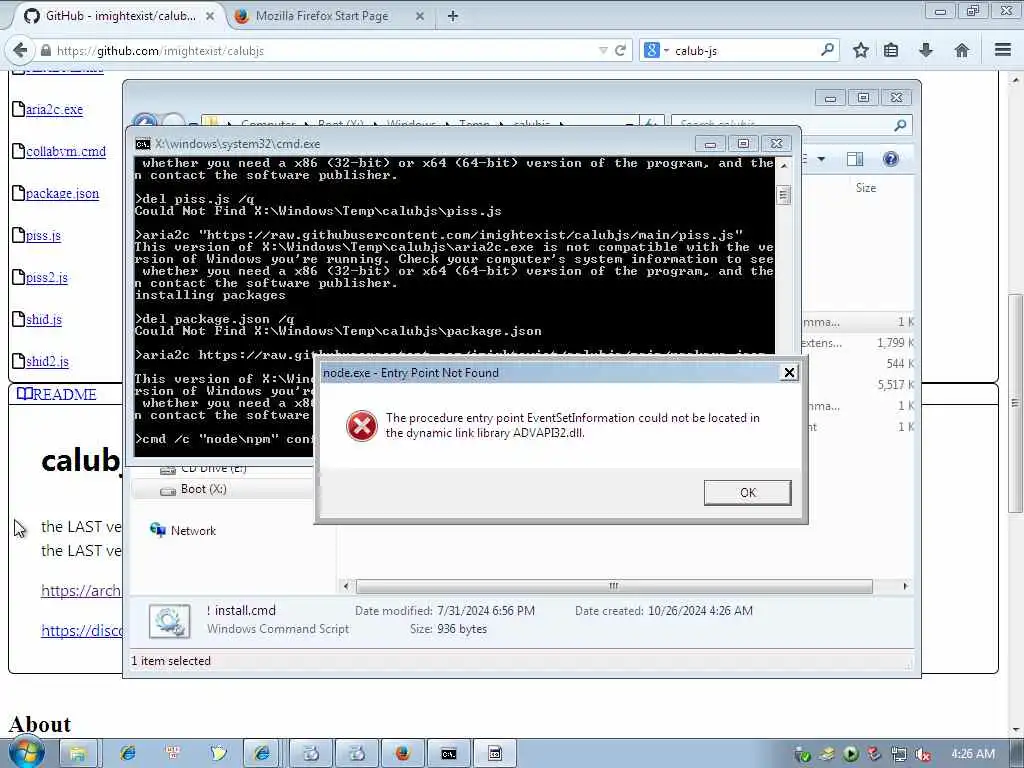Toggle the Explorer preview pane icon
Screen dimensions: 1024x768
[x=855, y=159]
